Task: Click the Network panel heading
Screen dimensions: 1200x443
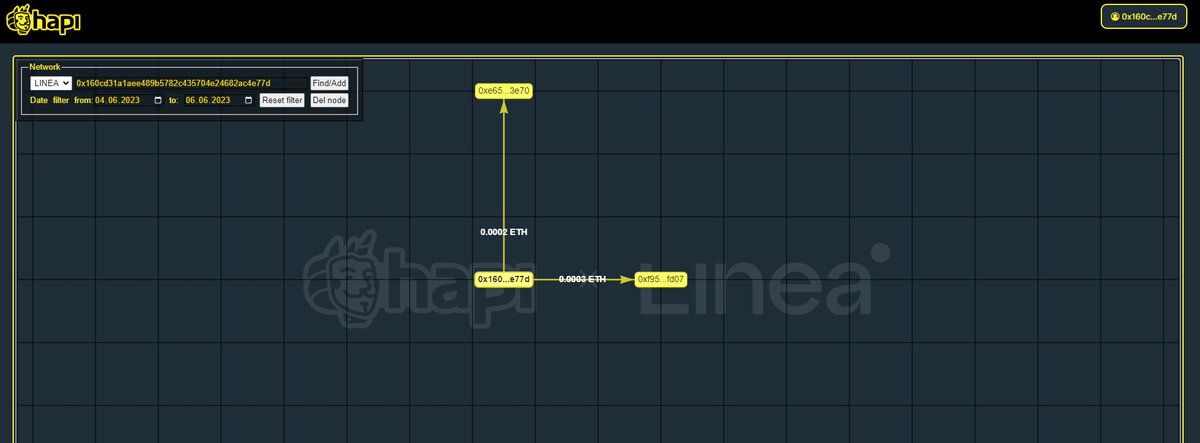Action: (45, 66)
